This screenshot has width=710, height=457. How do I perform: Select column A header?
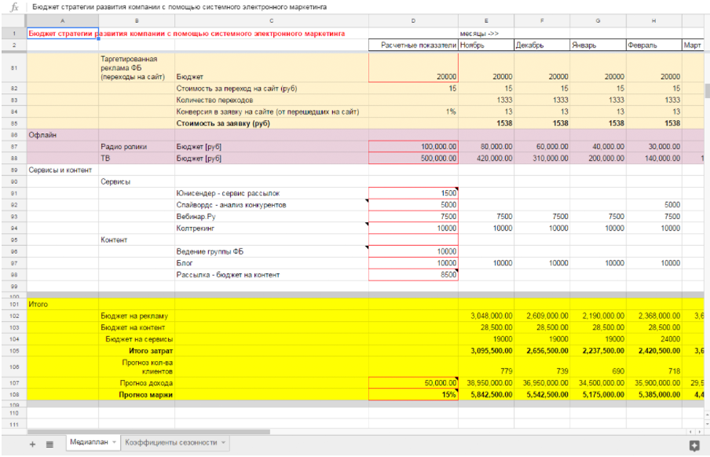pyautogui.click(x=62, y=21)
